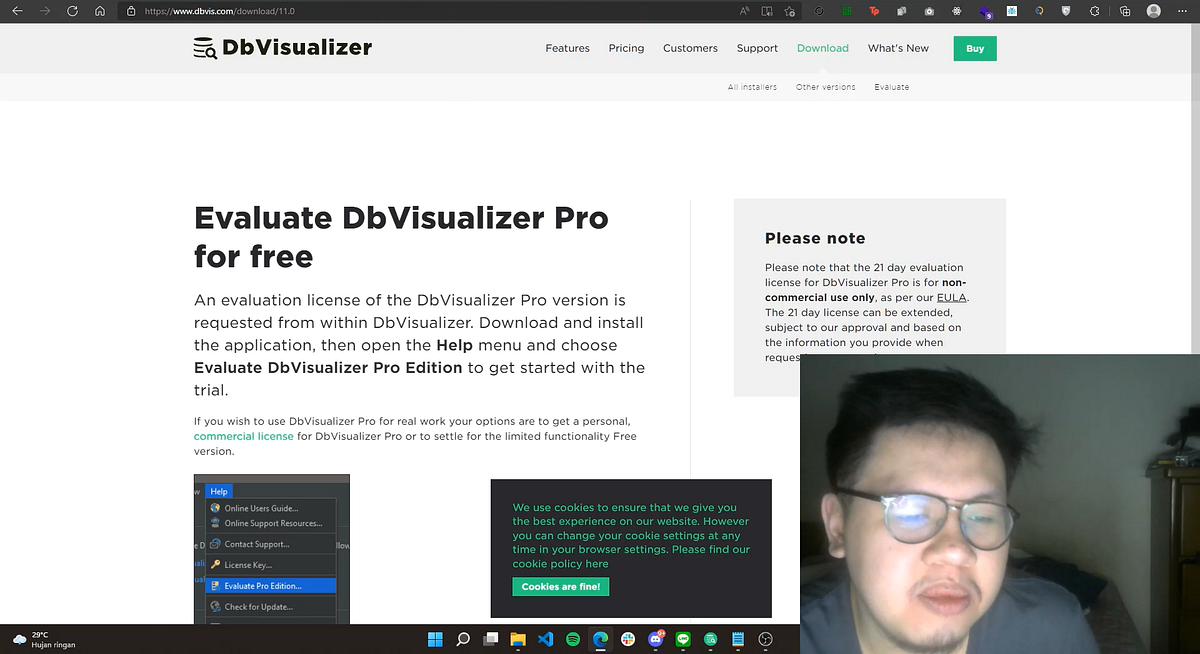
Task: Add the page to favorites via the star
Action: point(790,11)
